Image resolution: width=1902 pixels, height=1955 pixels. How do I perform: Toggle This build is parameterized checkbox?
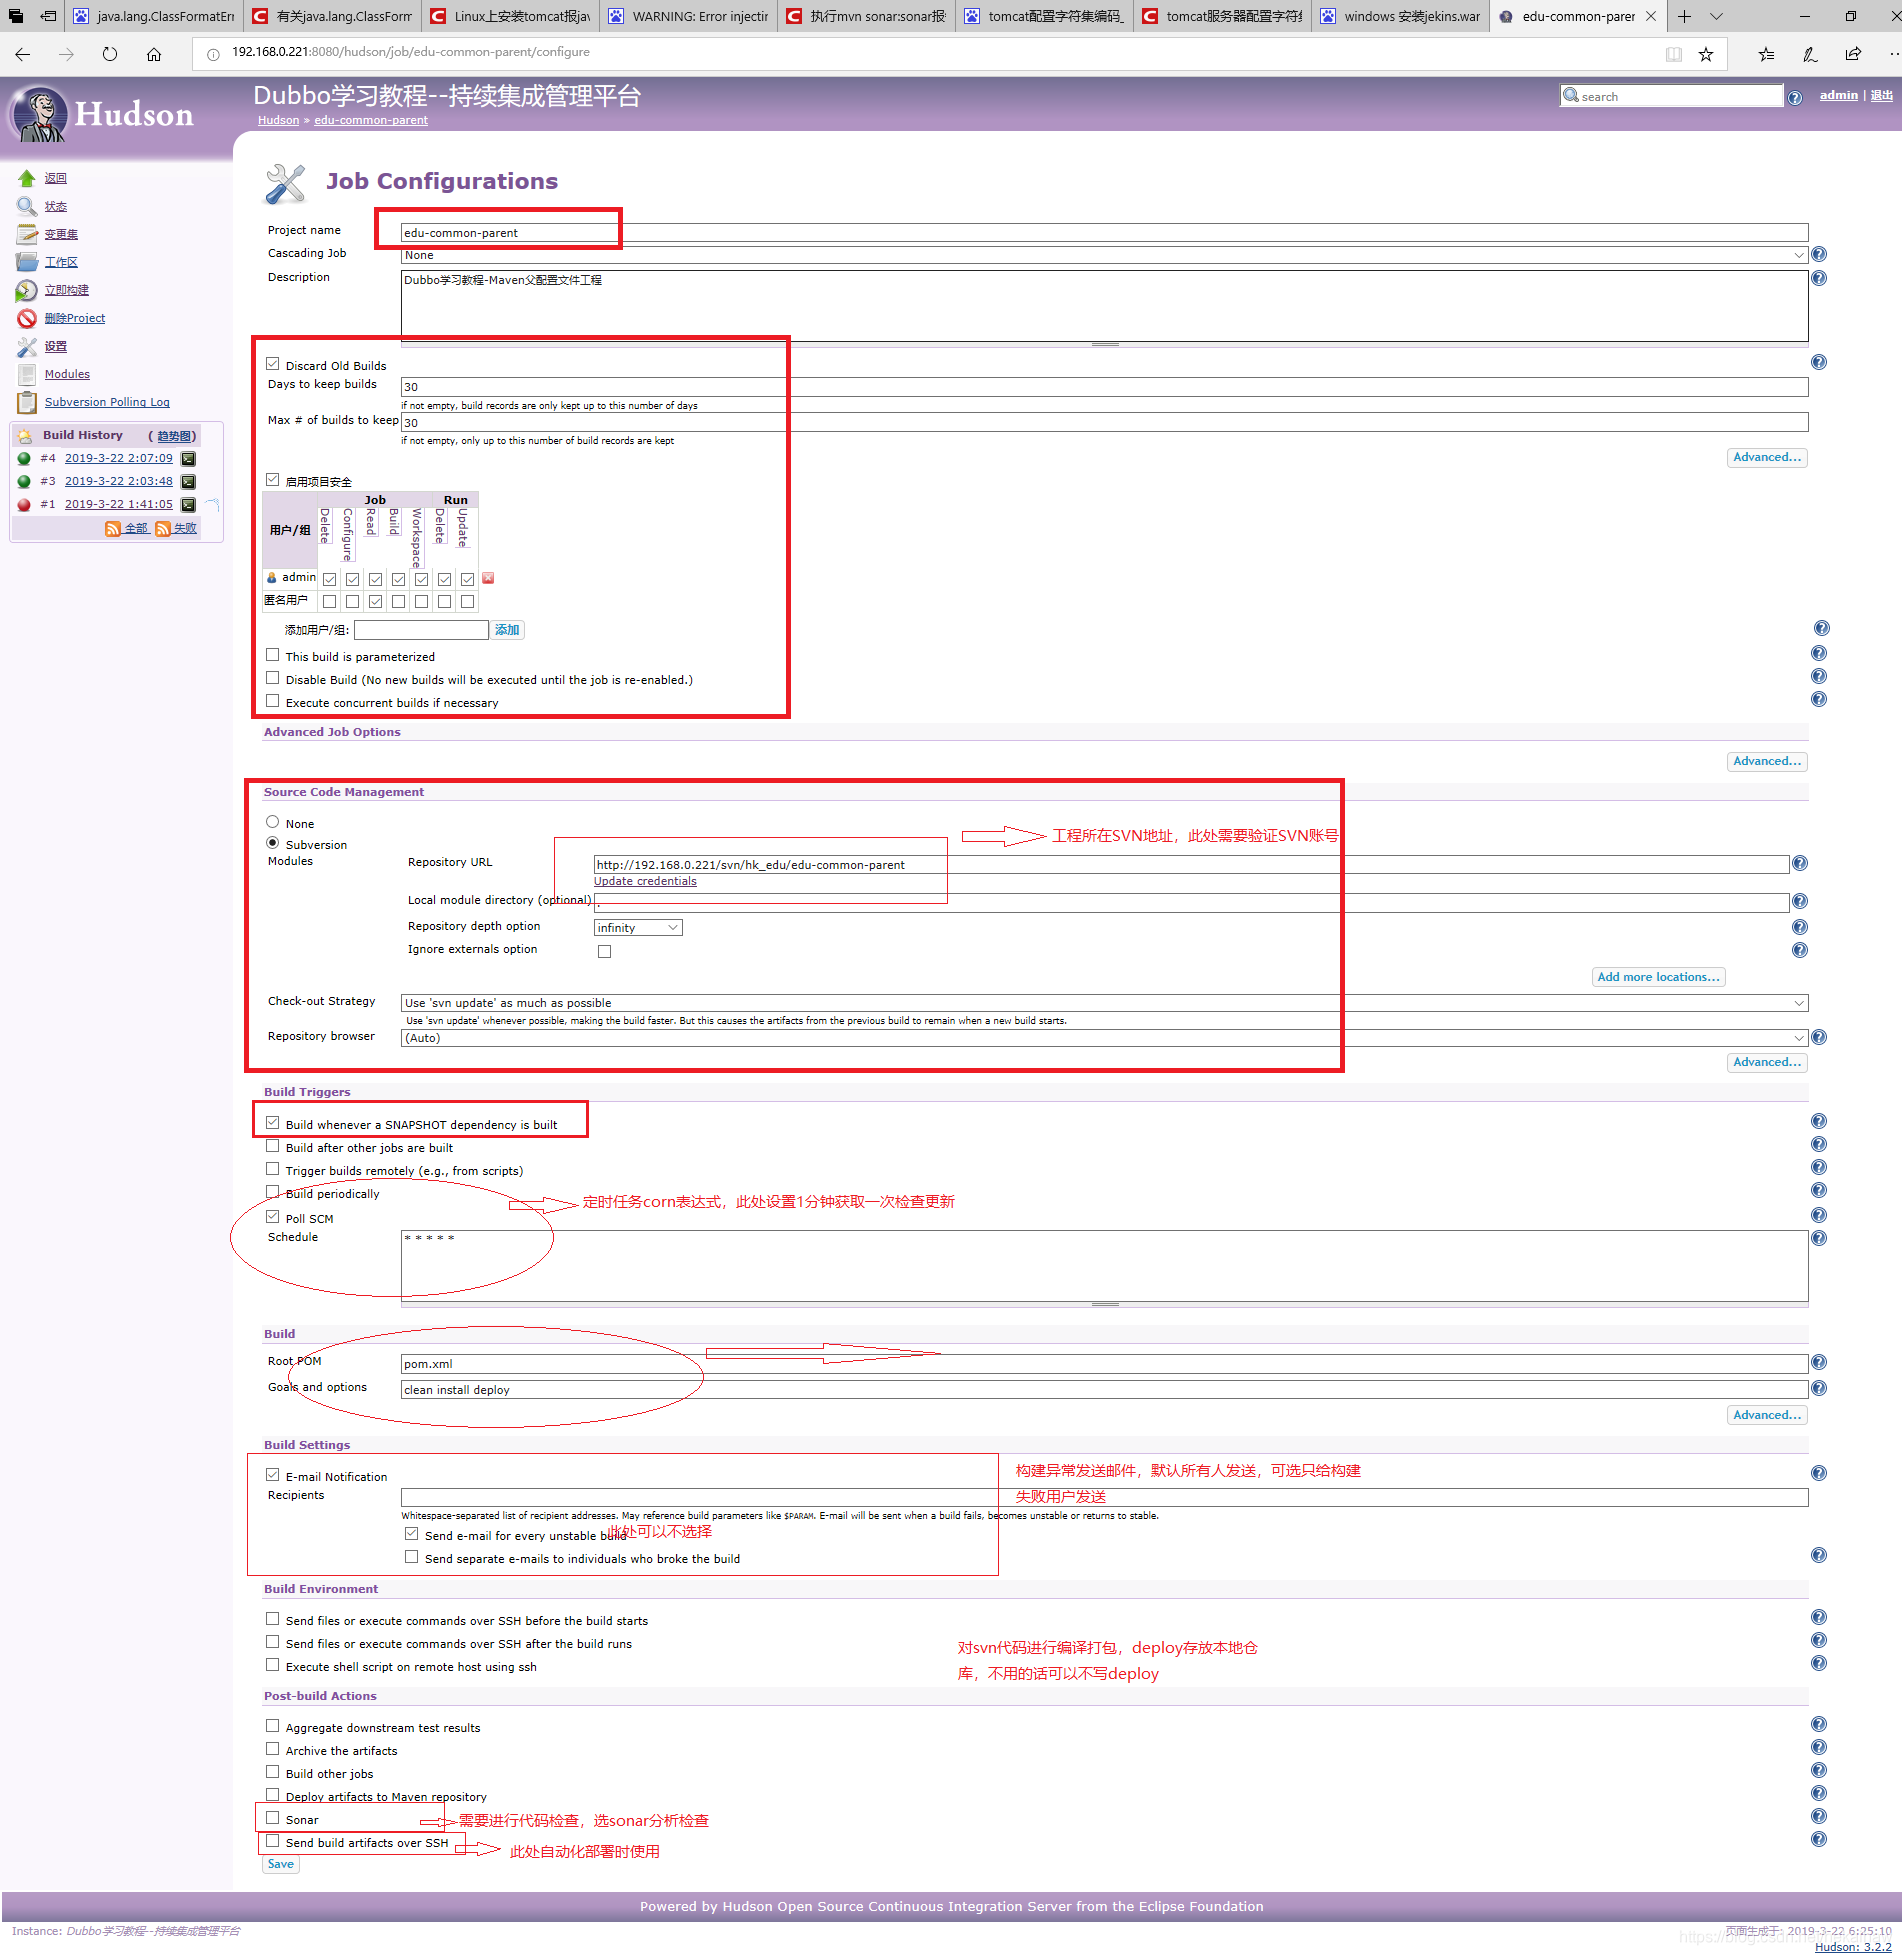[x=272, y=655]
